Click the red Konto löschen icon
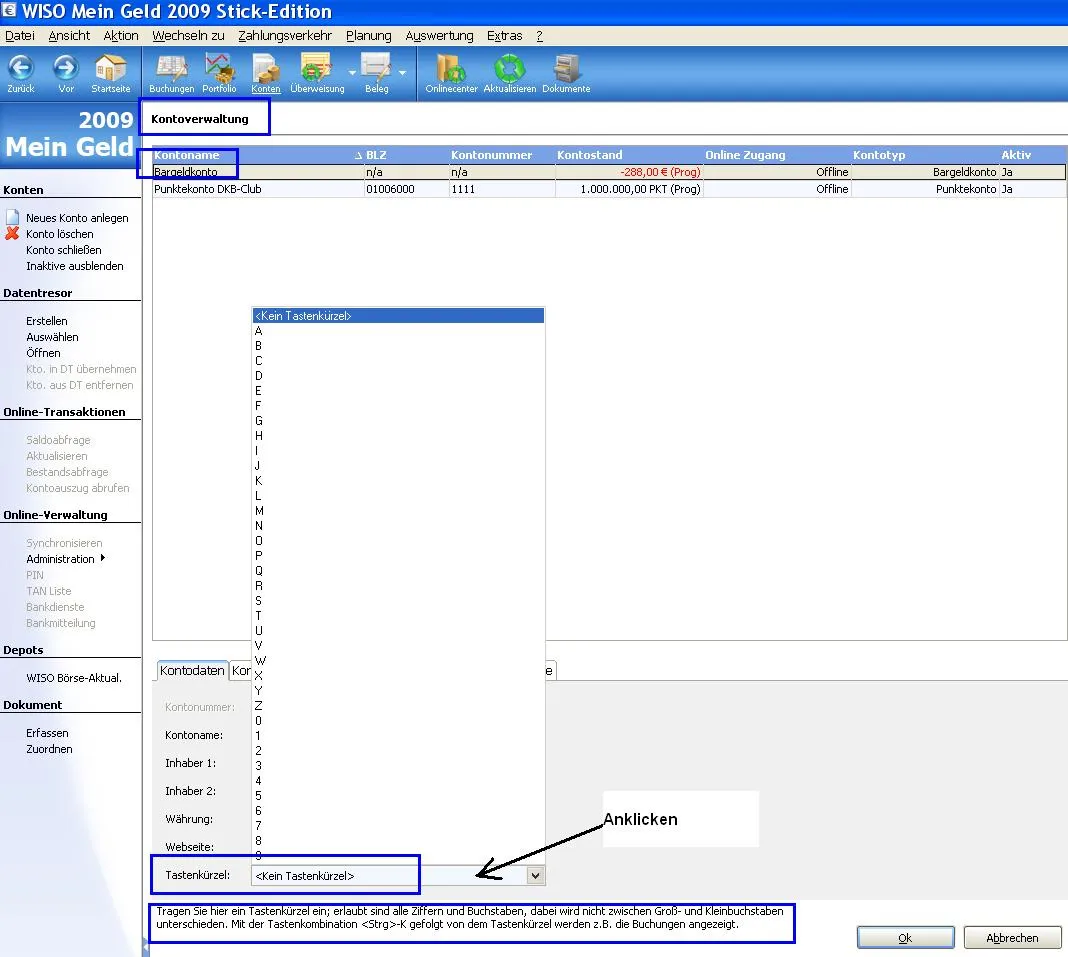1068x957 pixels. 12,234
